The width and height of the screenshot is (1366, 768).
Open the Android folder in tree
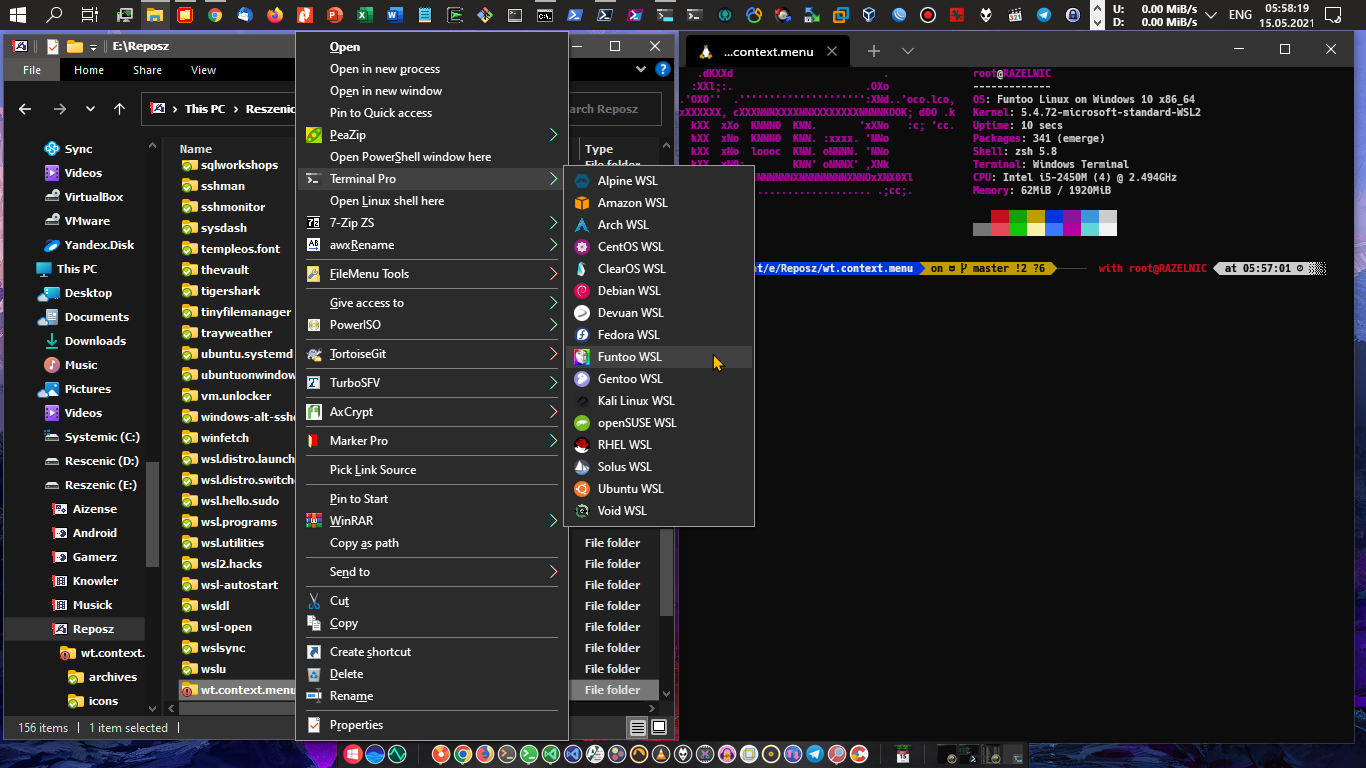[95, 533]
